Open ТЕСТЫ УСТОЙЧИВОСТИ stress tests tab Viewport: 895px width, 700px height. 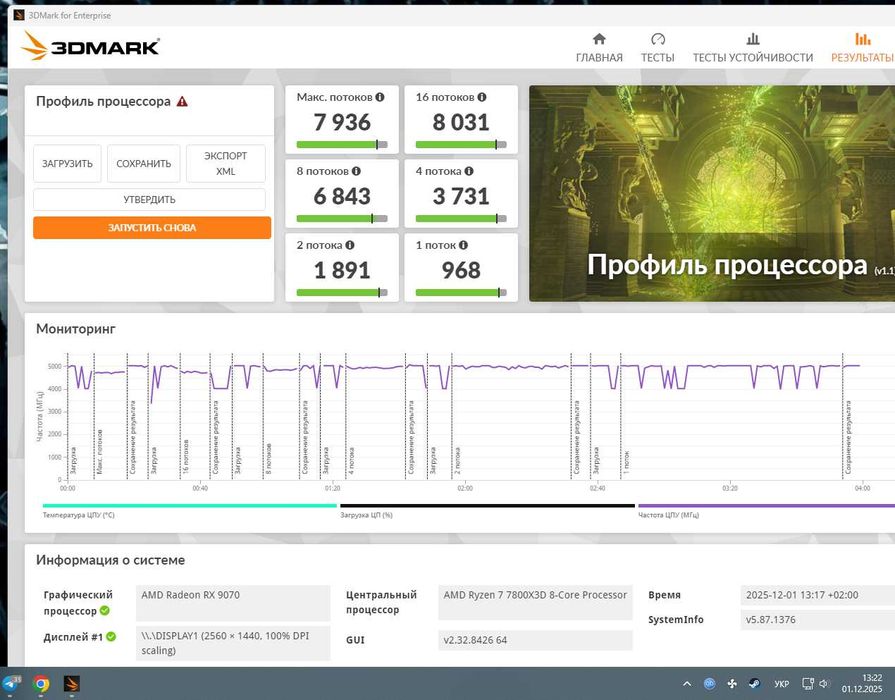coord(753,48)
